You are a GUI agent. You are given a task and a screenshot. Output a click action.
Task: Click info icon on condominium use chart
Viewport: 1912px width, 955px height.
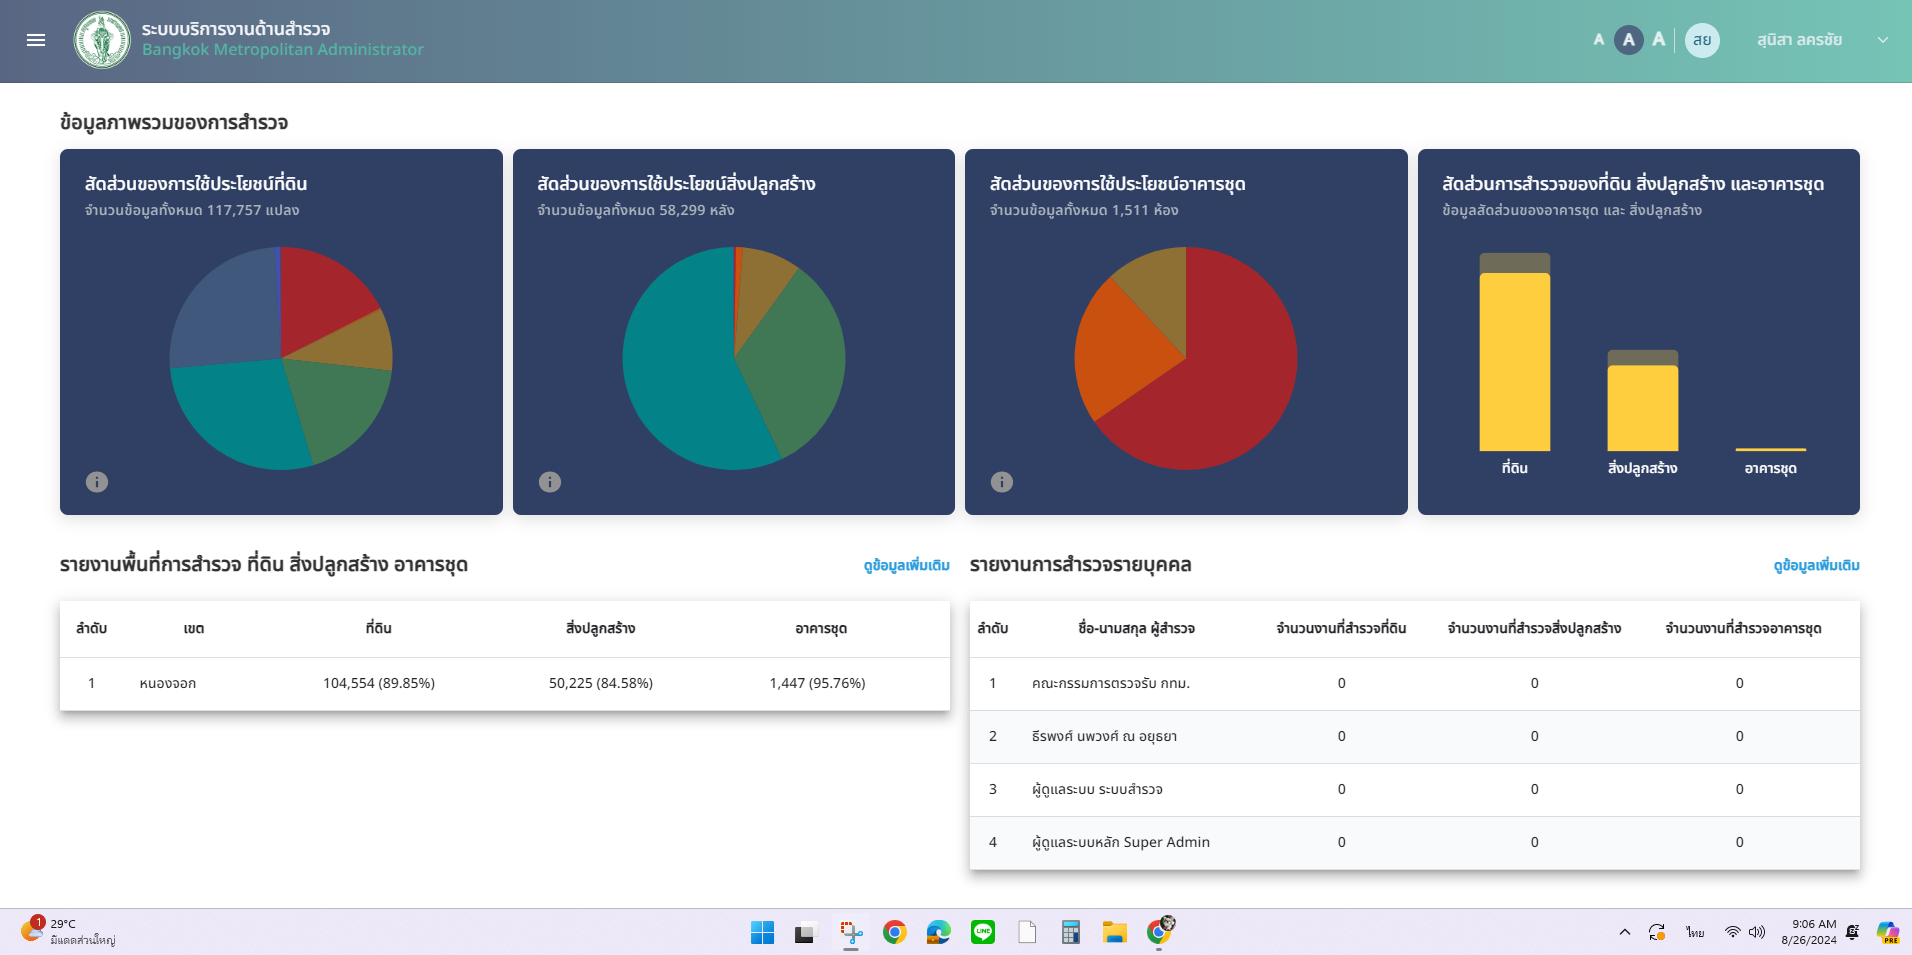[1002, 482]
